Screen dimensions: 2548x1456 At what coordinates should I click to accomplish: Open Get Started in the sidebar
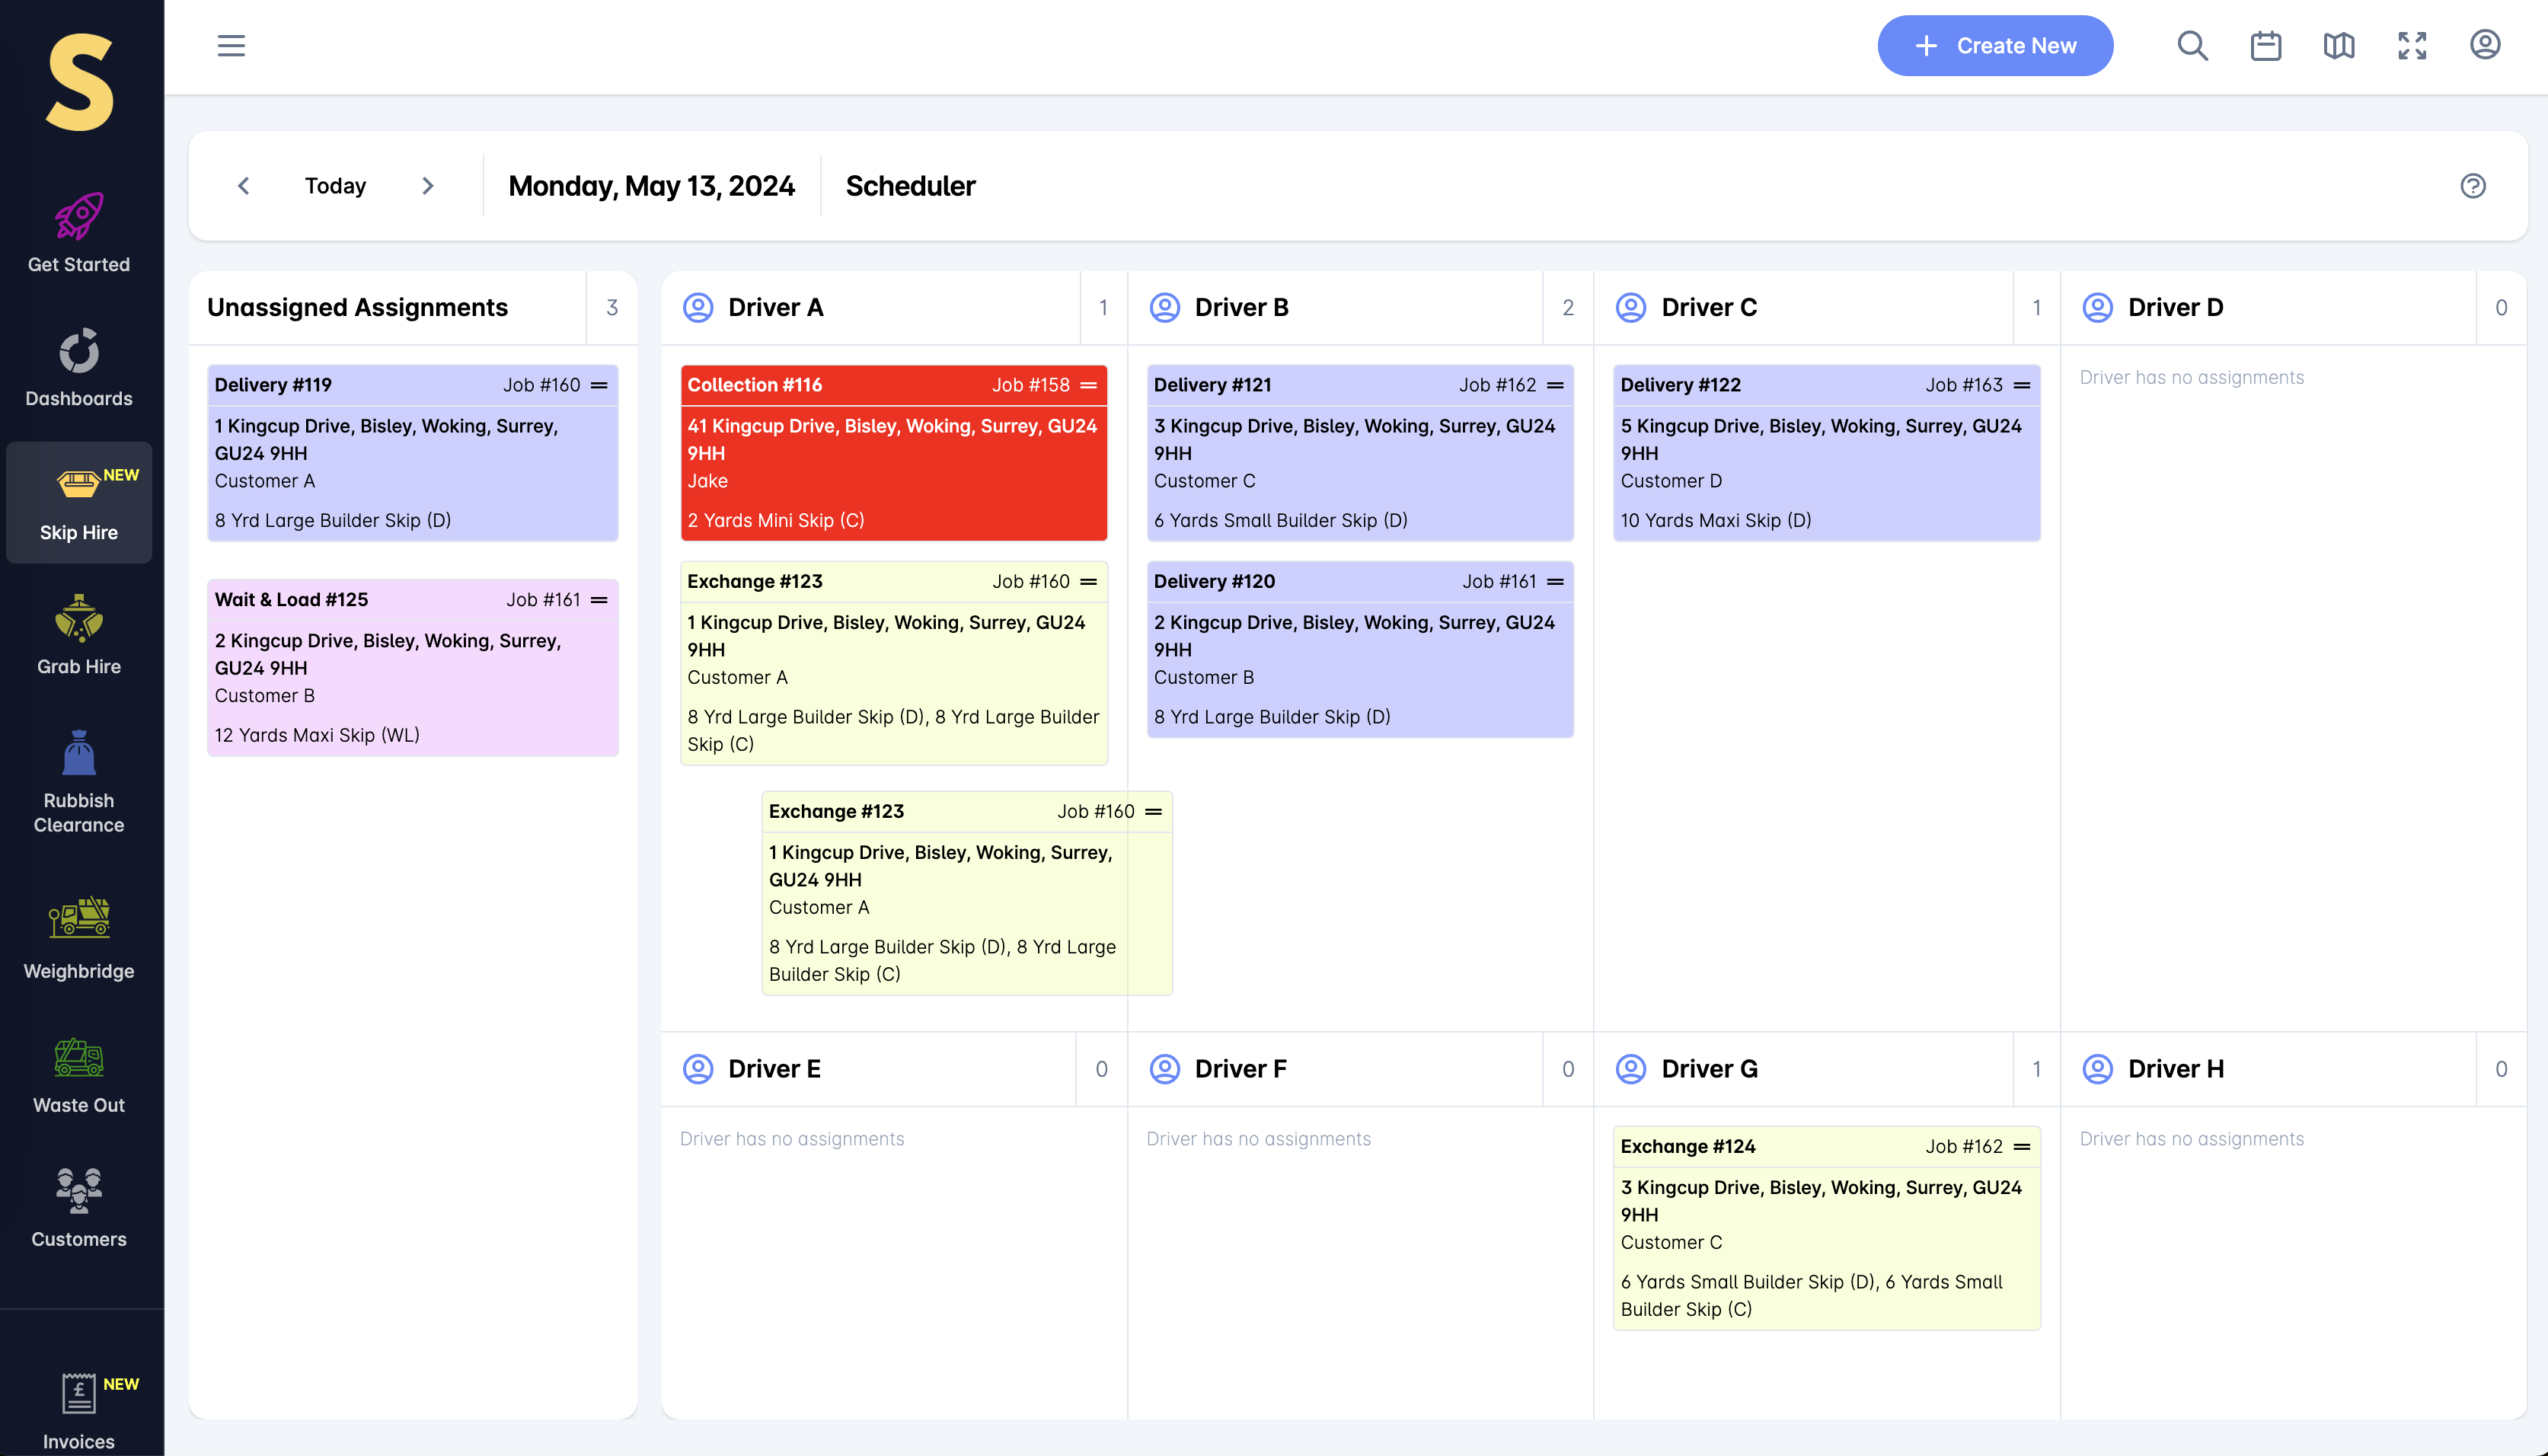tap(79, 233)
